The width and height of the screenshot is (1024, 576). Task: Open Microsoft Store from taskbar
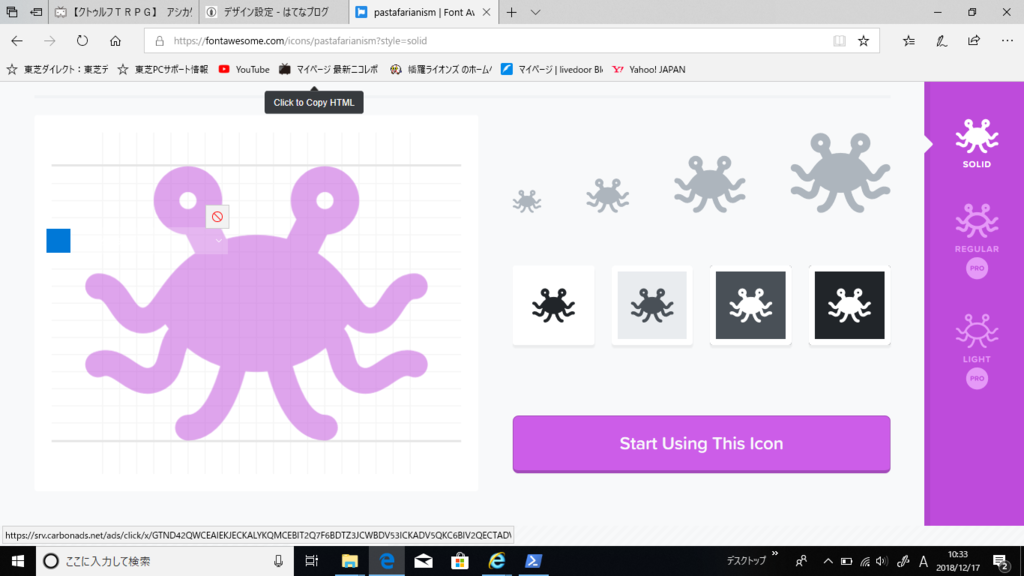click(x=460, y=561)
